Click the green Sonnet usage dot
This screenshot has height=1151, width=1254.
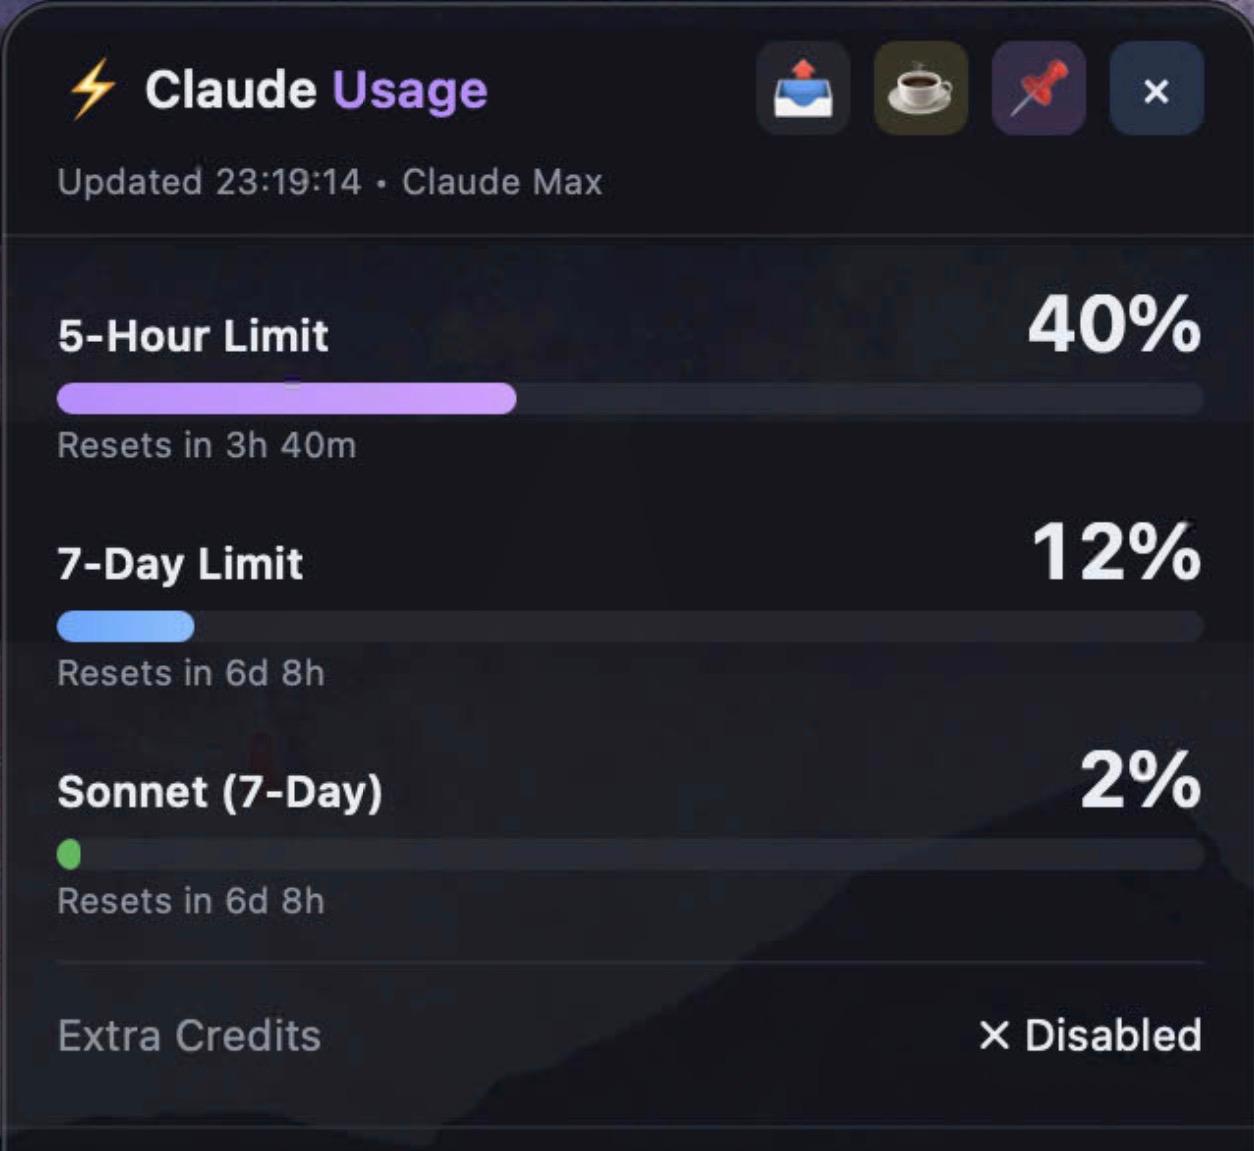[69, 854]
